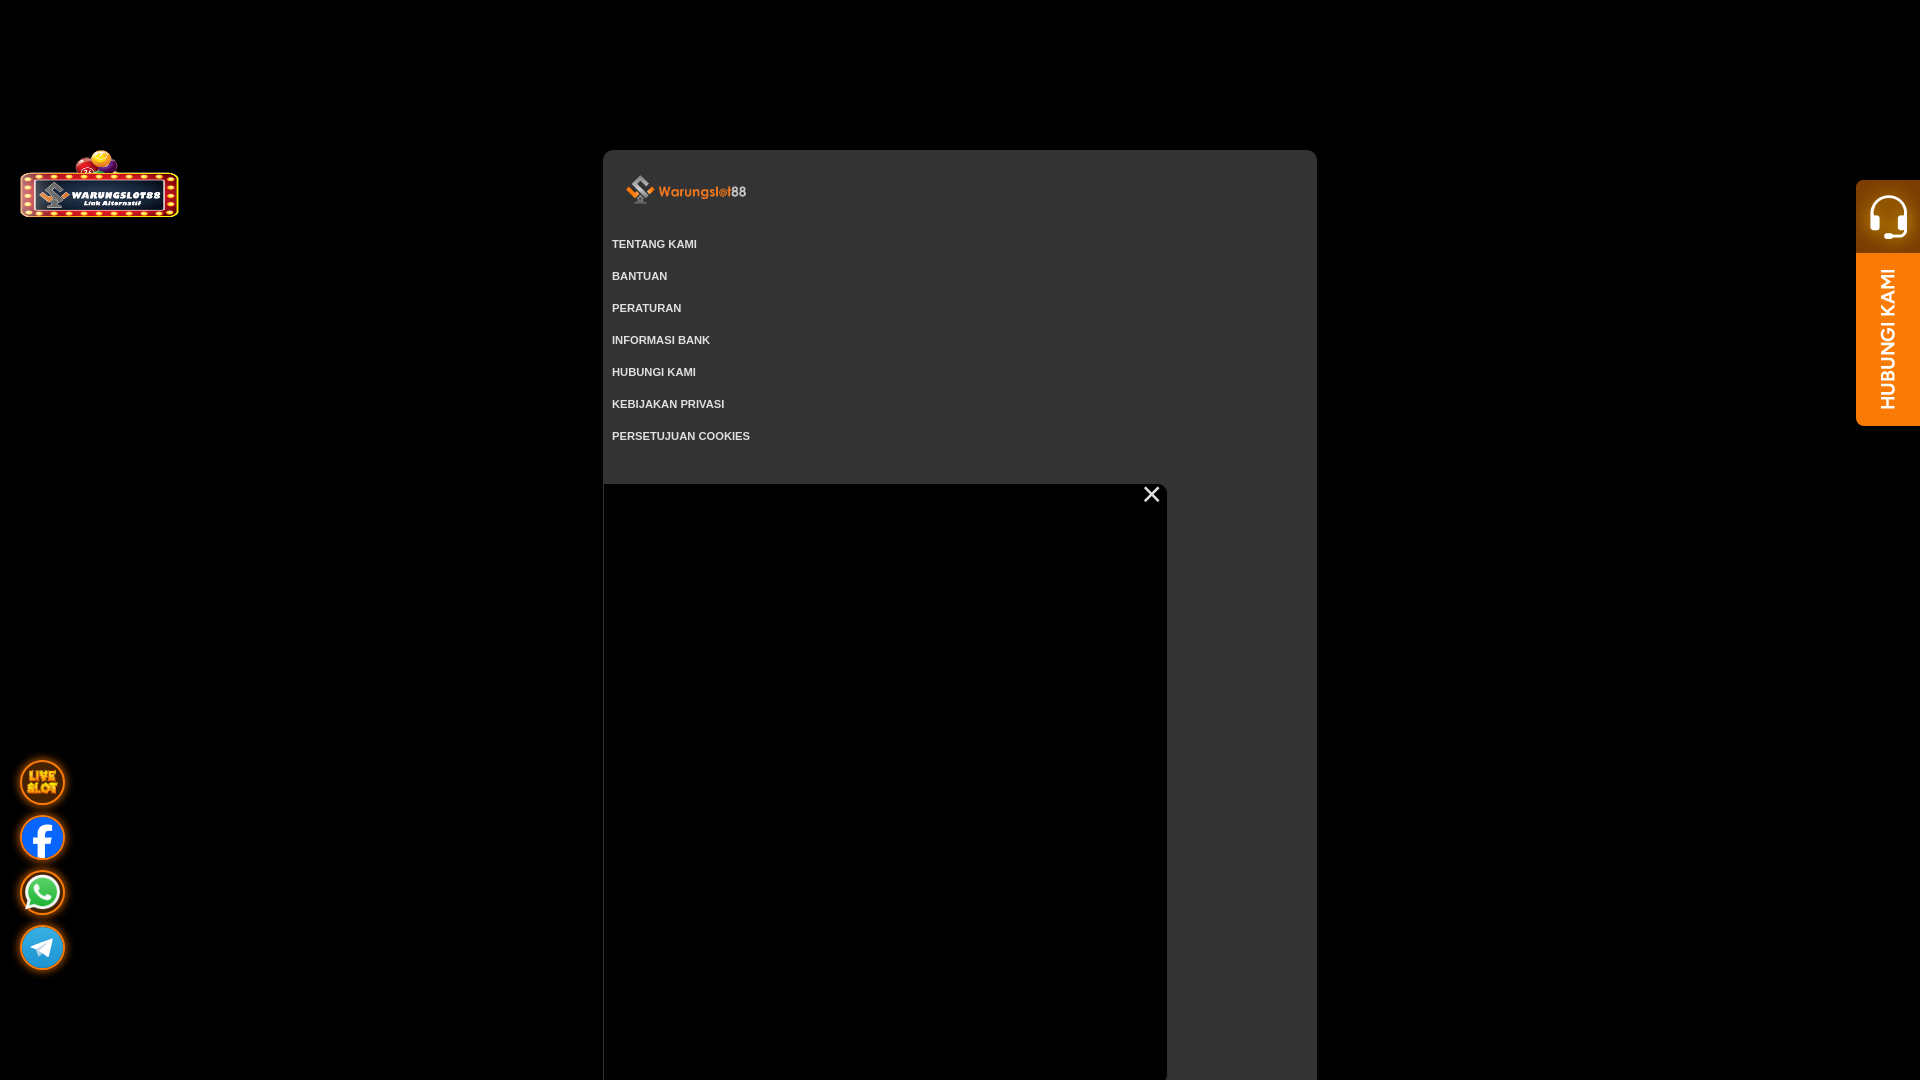The width and height of the screenshot is (1920, 1080).
Task: Click the orange headset support icon
Action: coord(1888,216)
